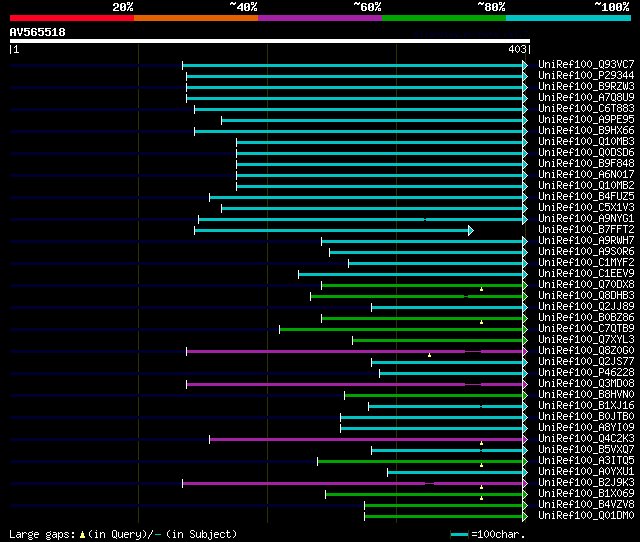Click the UniRef100_C1EEV9 label
The height and width of the screenshot is (542, 640).
(x=586, y=274)
